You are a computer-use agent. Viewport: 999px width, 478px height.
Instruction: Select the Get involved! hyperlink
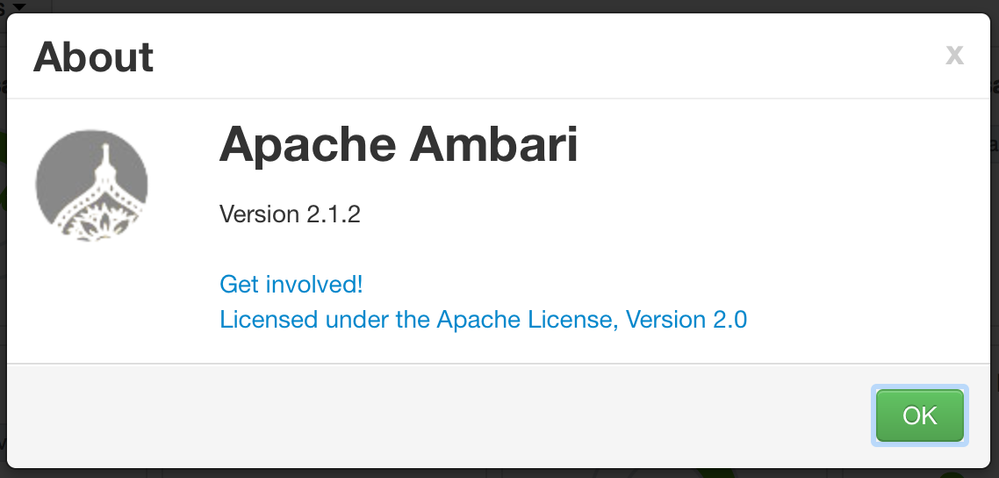point(291,284)
